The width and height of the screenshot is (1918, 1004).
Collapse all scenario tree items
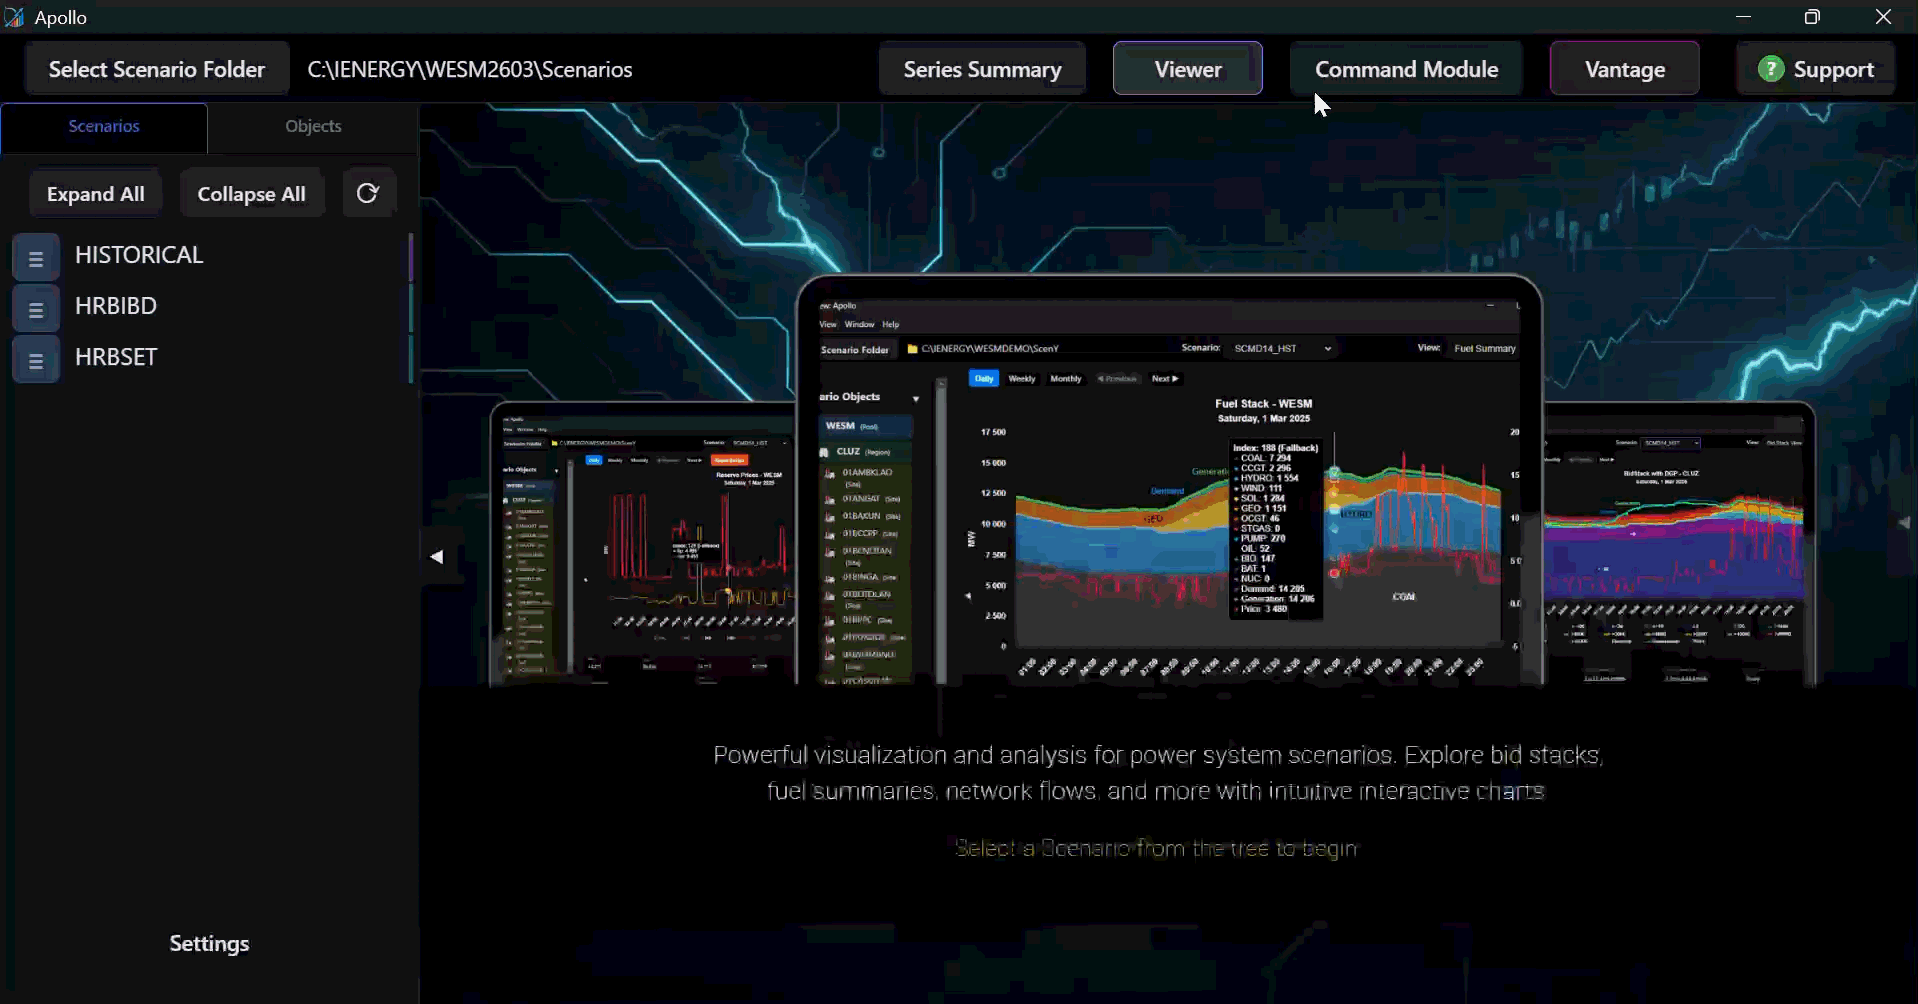click(x=251, y=194)
